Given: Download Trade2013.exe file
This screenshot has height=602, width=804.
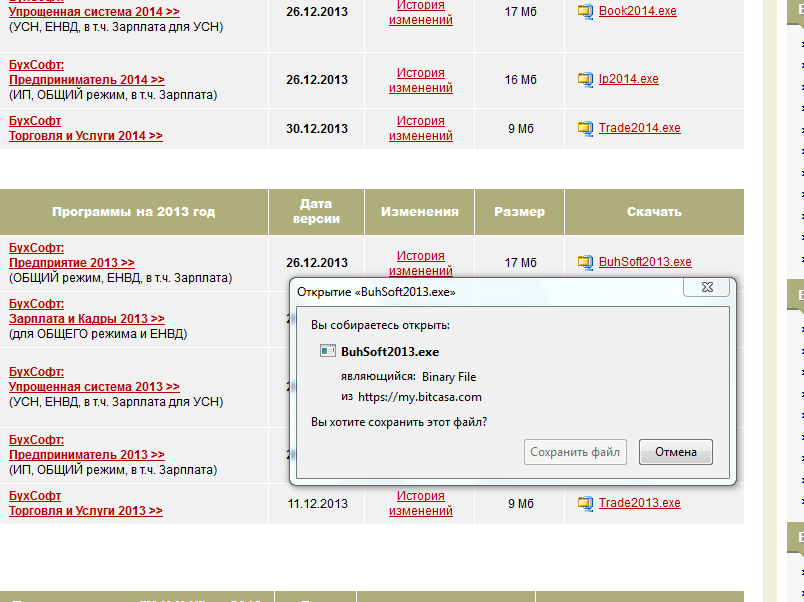Looking at the screenshot, I should click(639, 503).
